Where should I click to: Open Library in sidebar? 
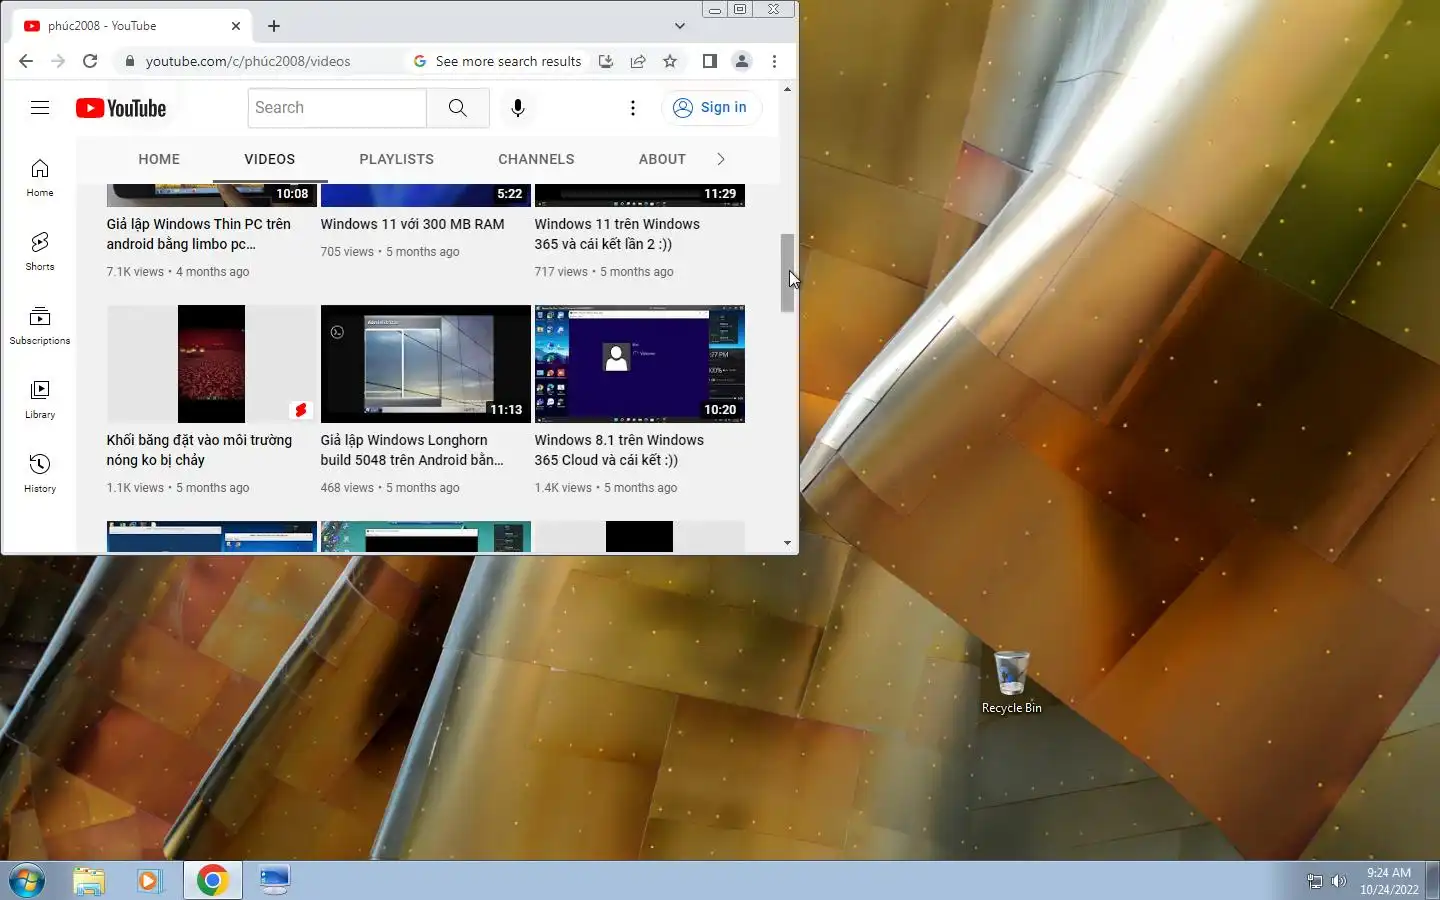click(40, 400)
